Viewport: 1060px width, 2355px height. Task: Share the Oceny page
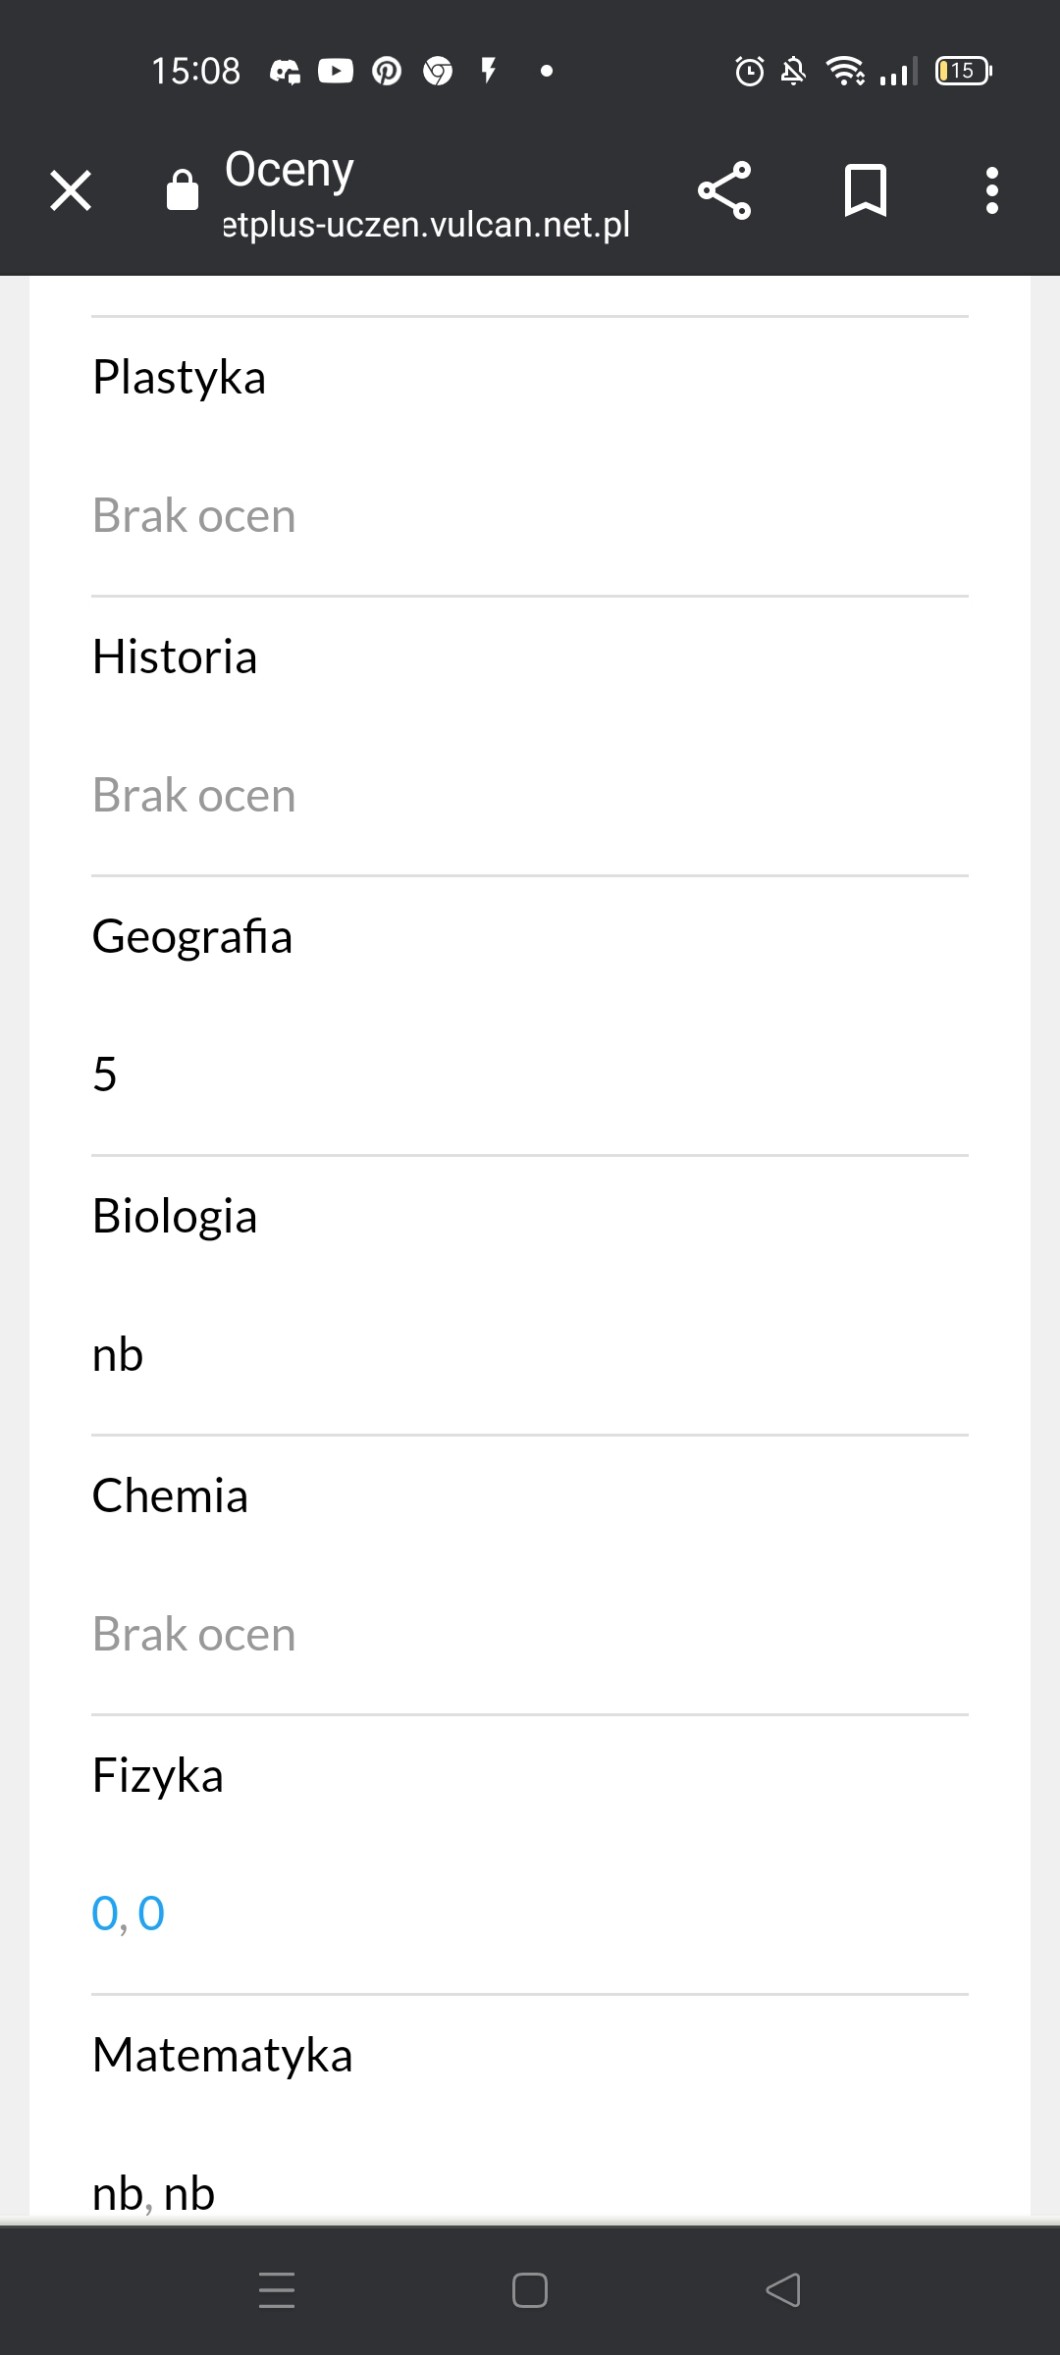pyautogui.click(x=724, y=190)
